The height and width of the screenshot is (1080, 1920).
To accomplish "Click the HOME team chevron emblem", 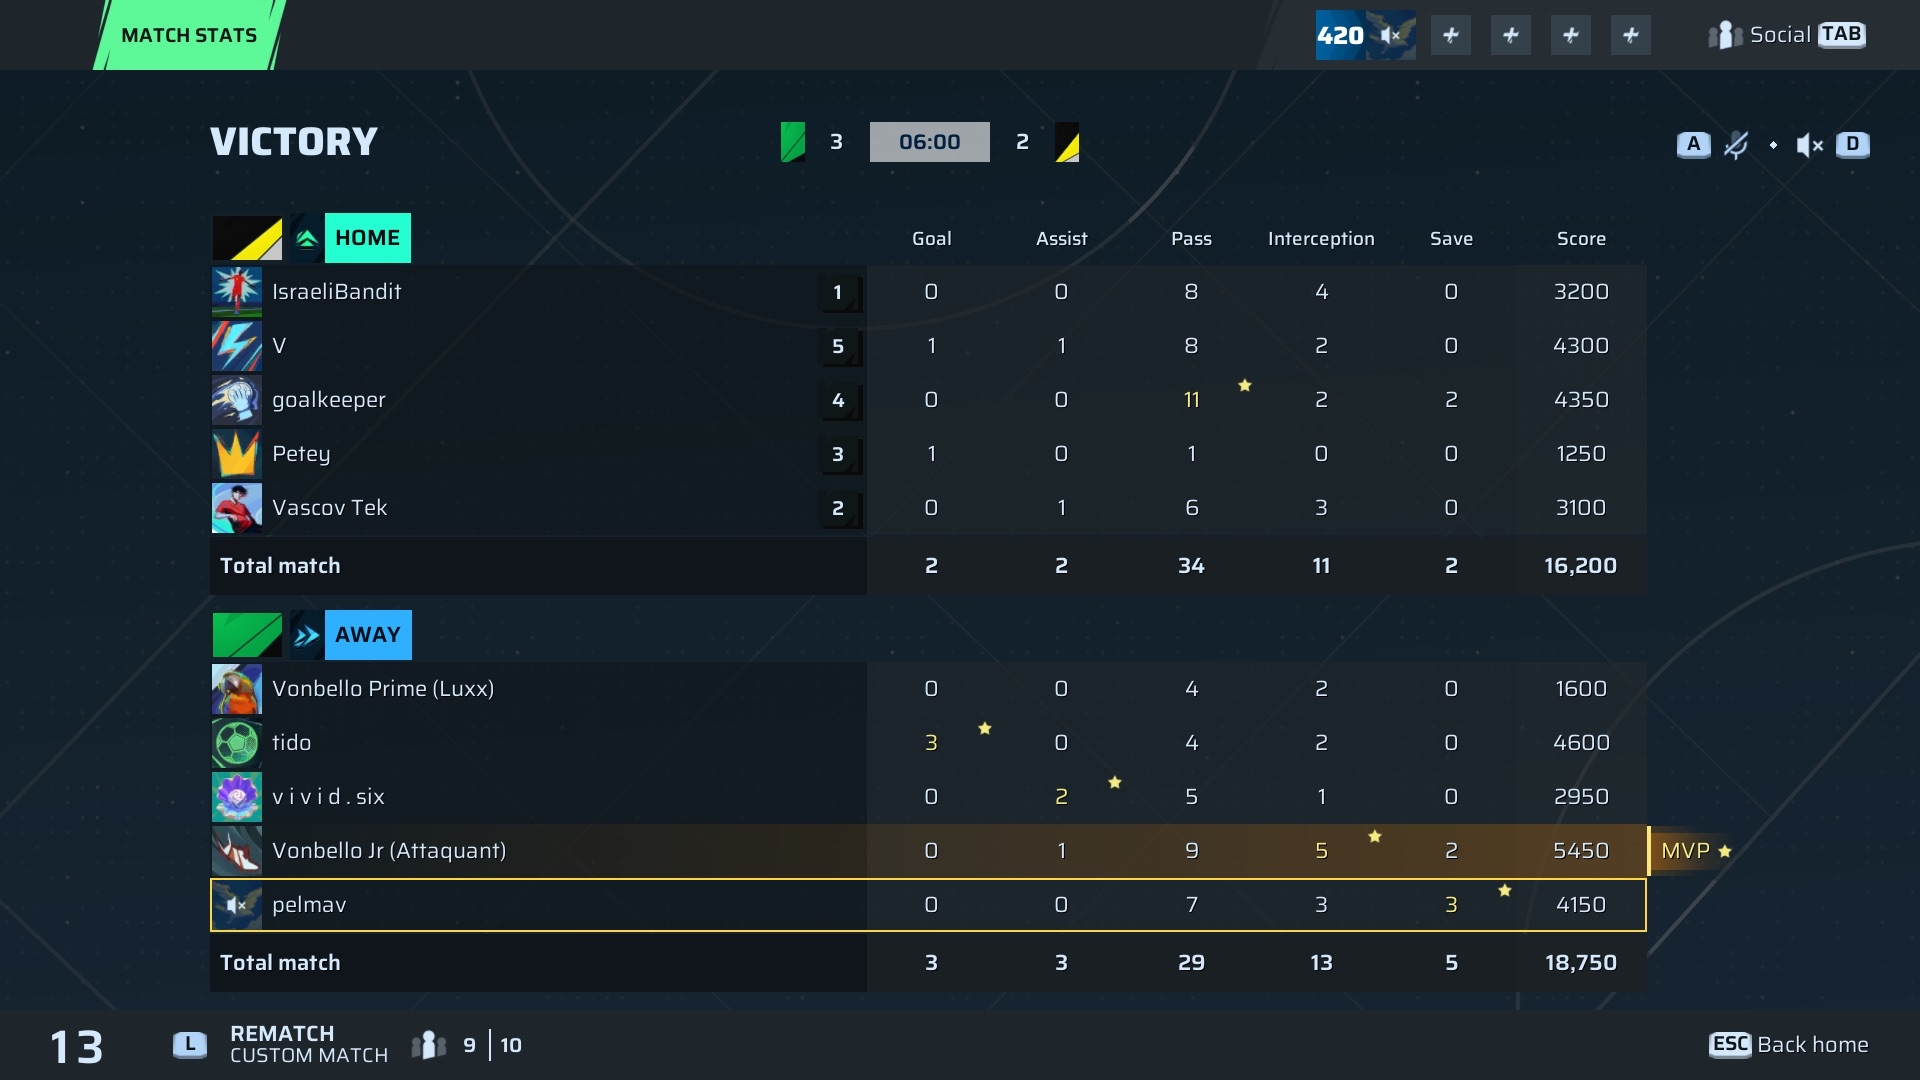I will pyautogui.click(x=307, y=238).
